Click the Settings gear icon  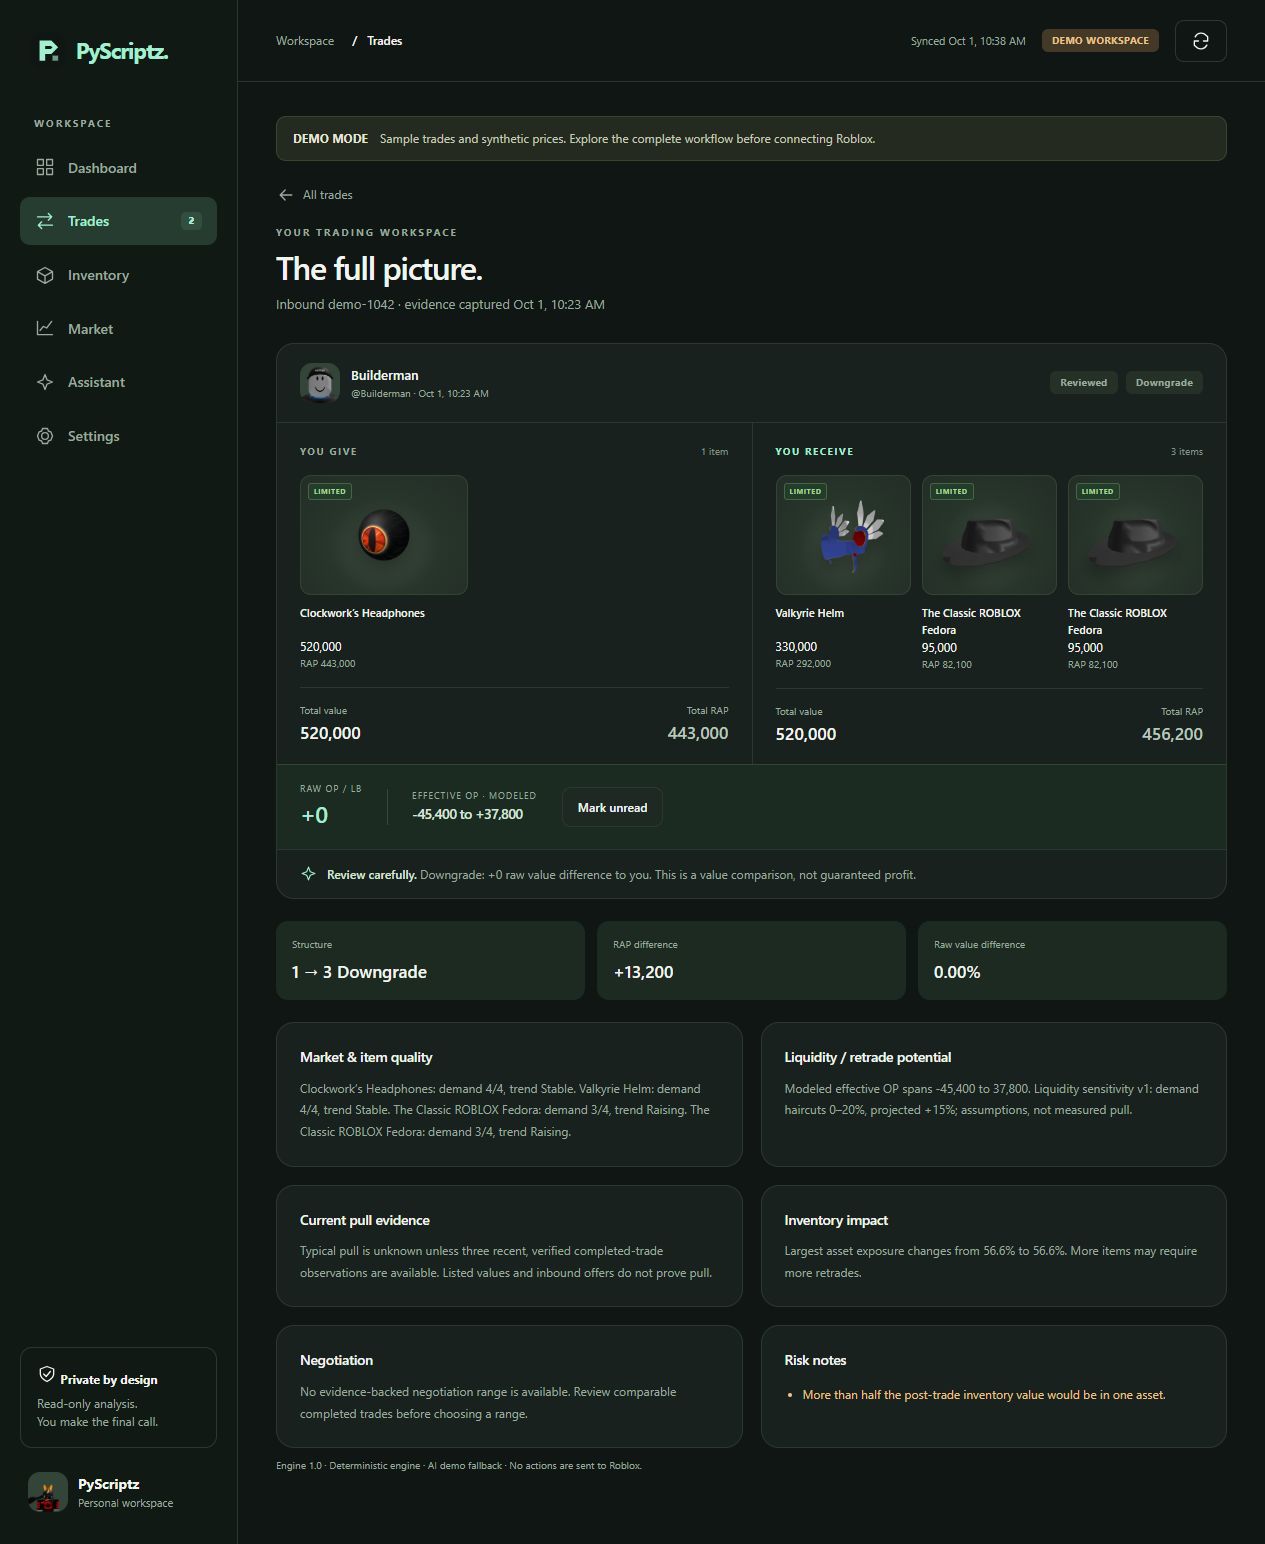[45, 436]
